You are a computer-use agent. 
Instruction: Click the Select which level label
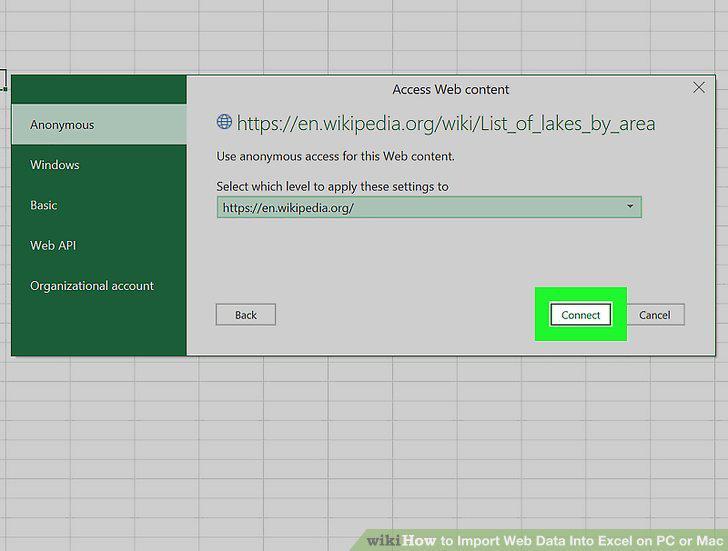point(332,187)
